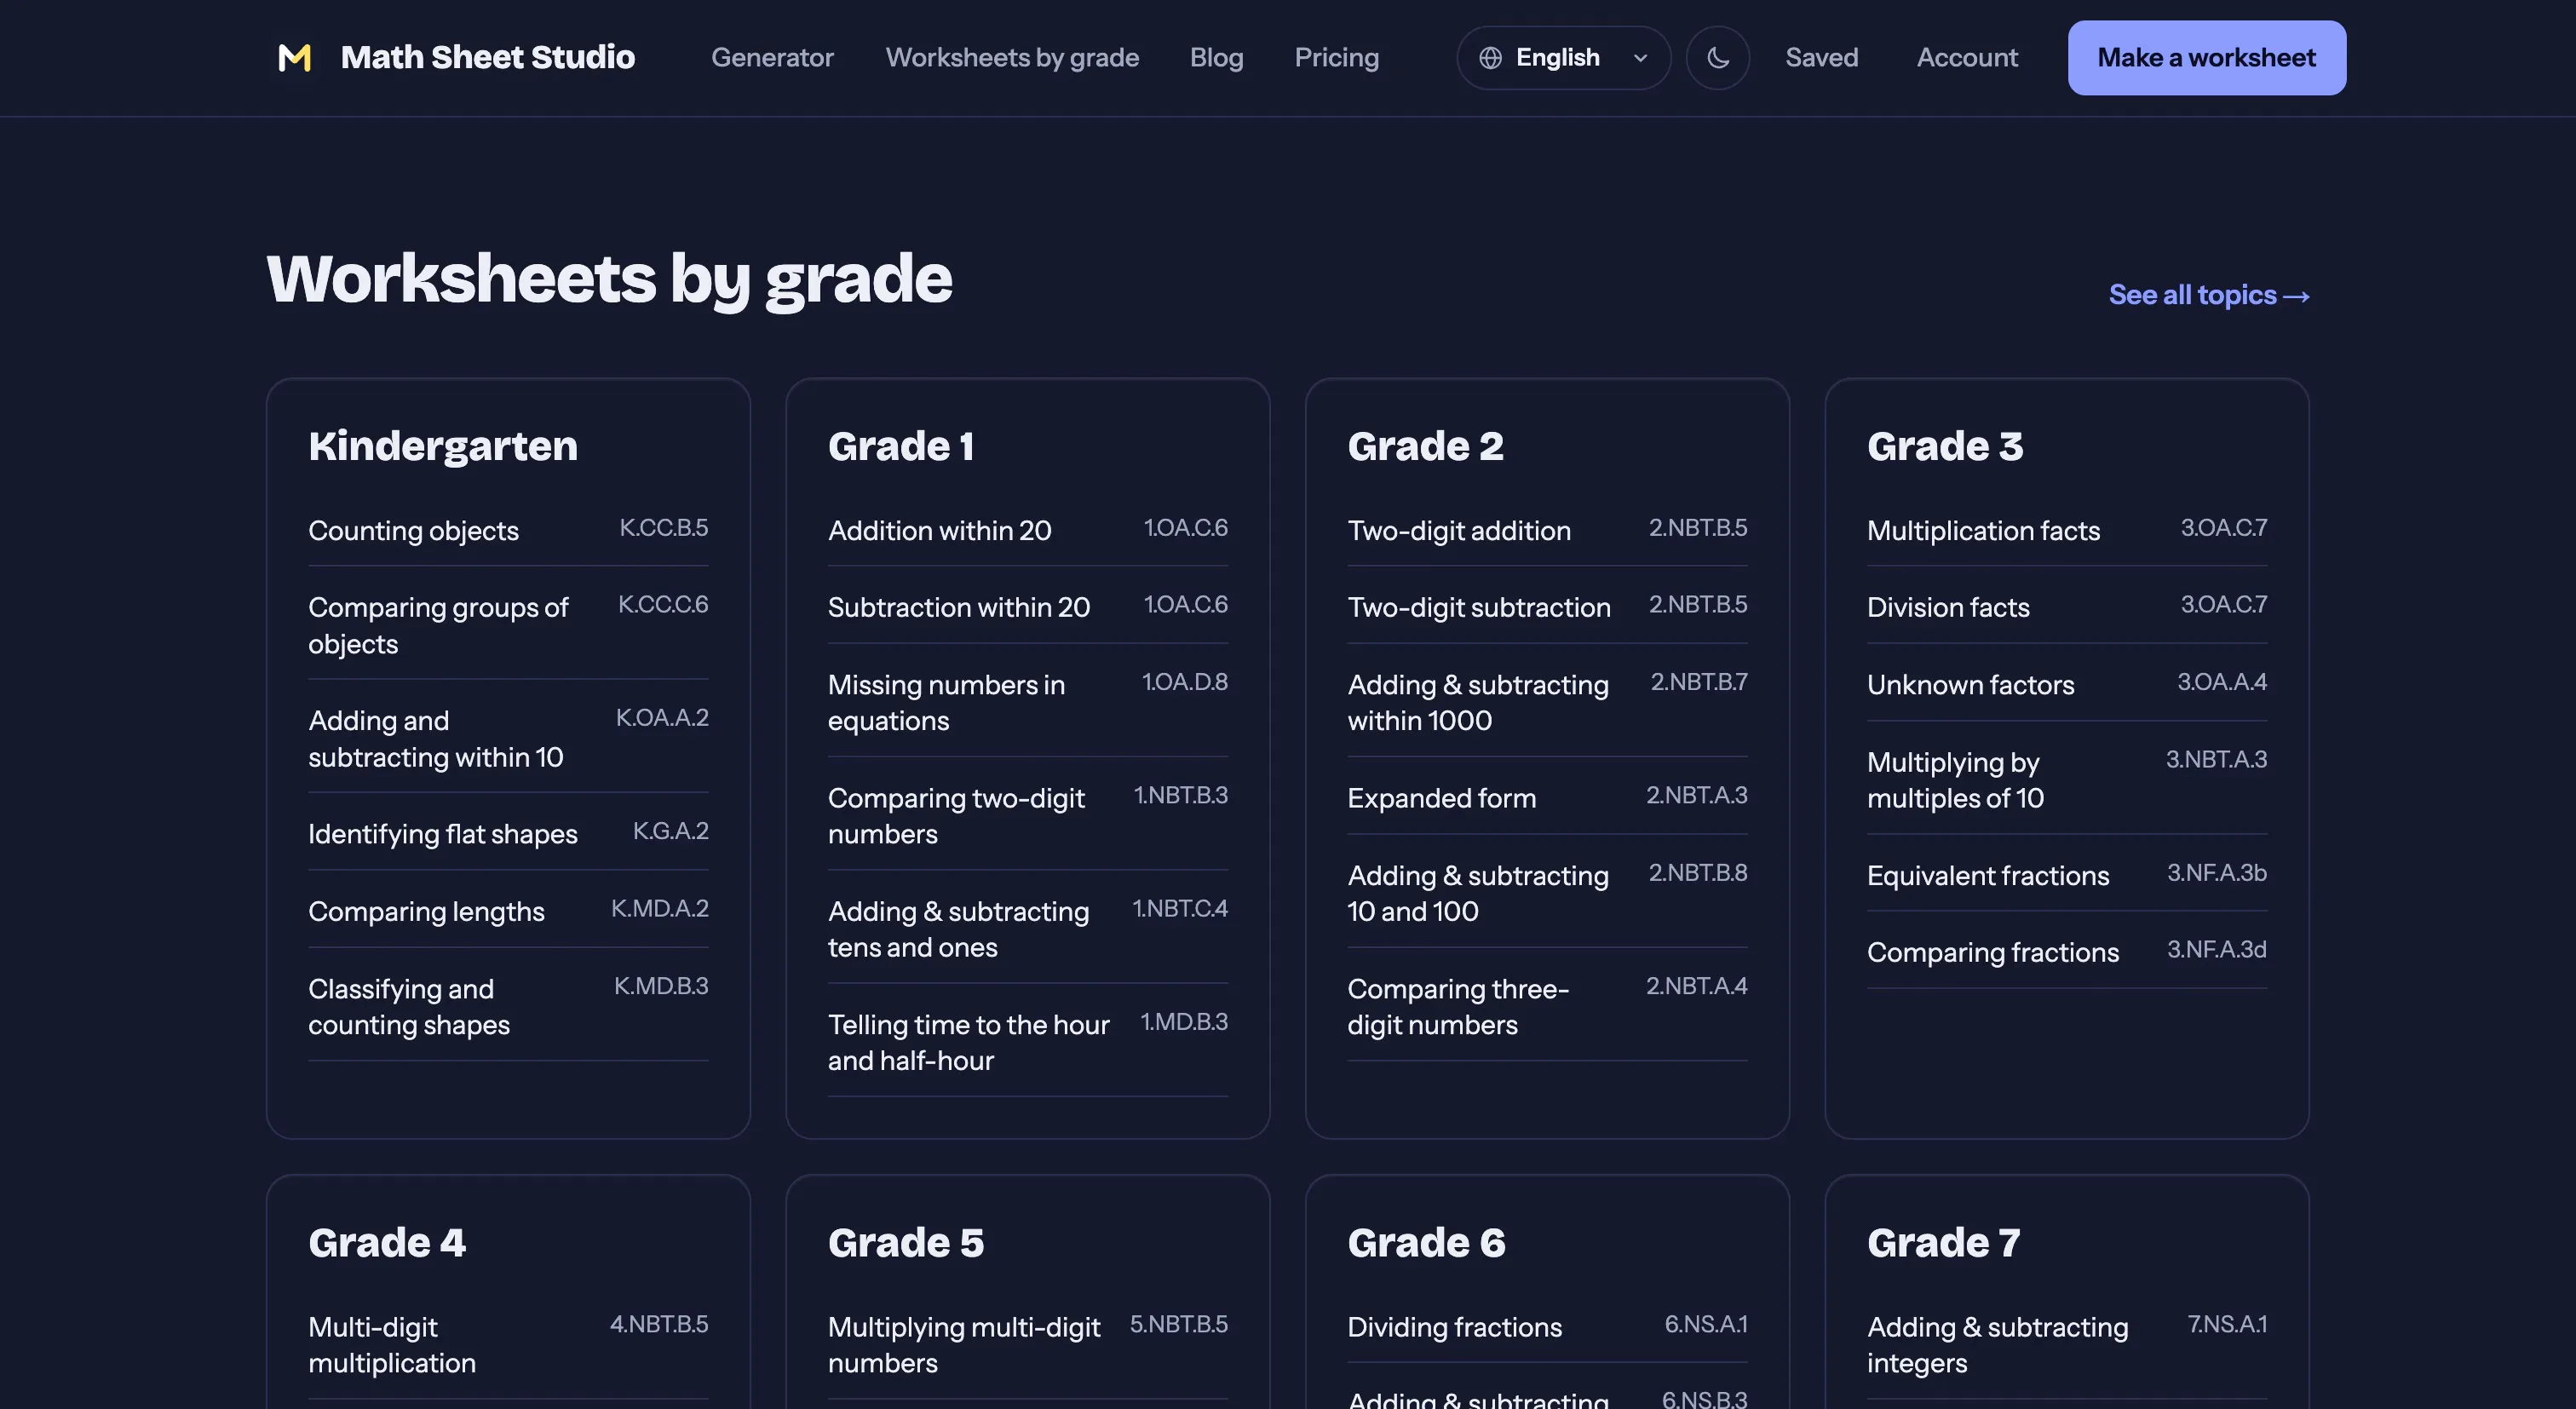Go to Worksheets by grade in navbar
This screenshot has height=1409, width=2576.
(x=1012, y=58)
